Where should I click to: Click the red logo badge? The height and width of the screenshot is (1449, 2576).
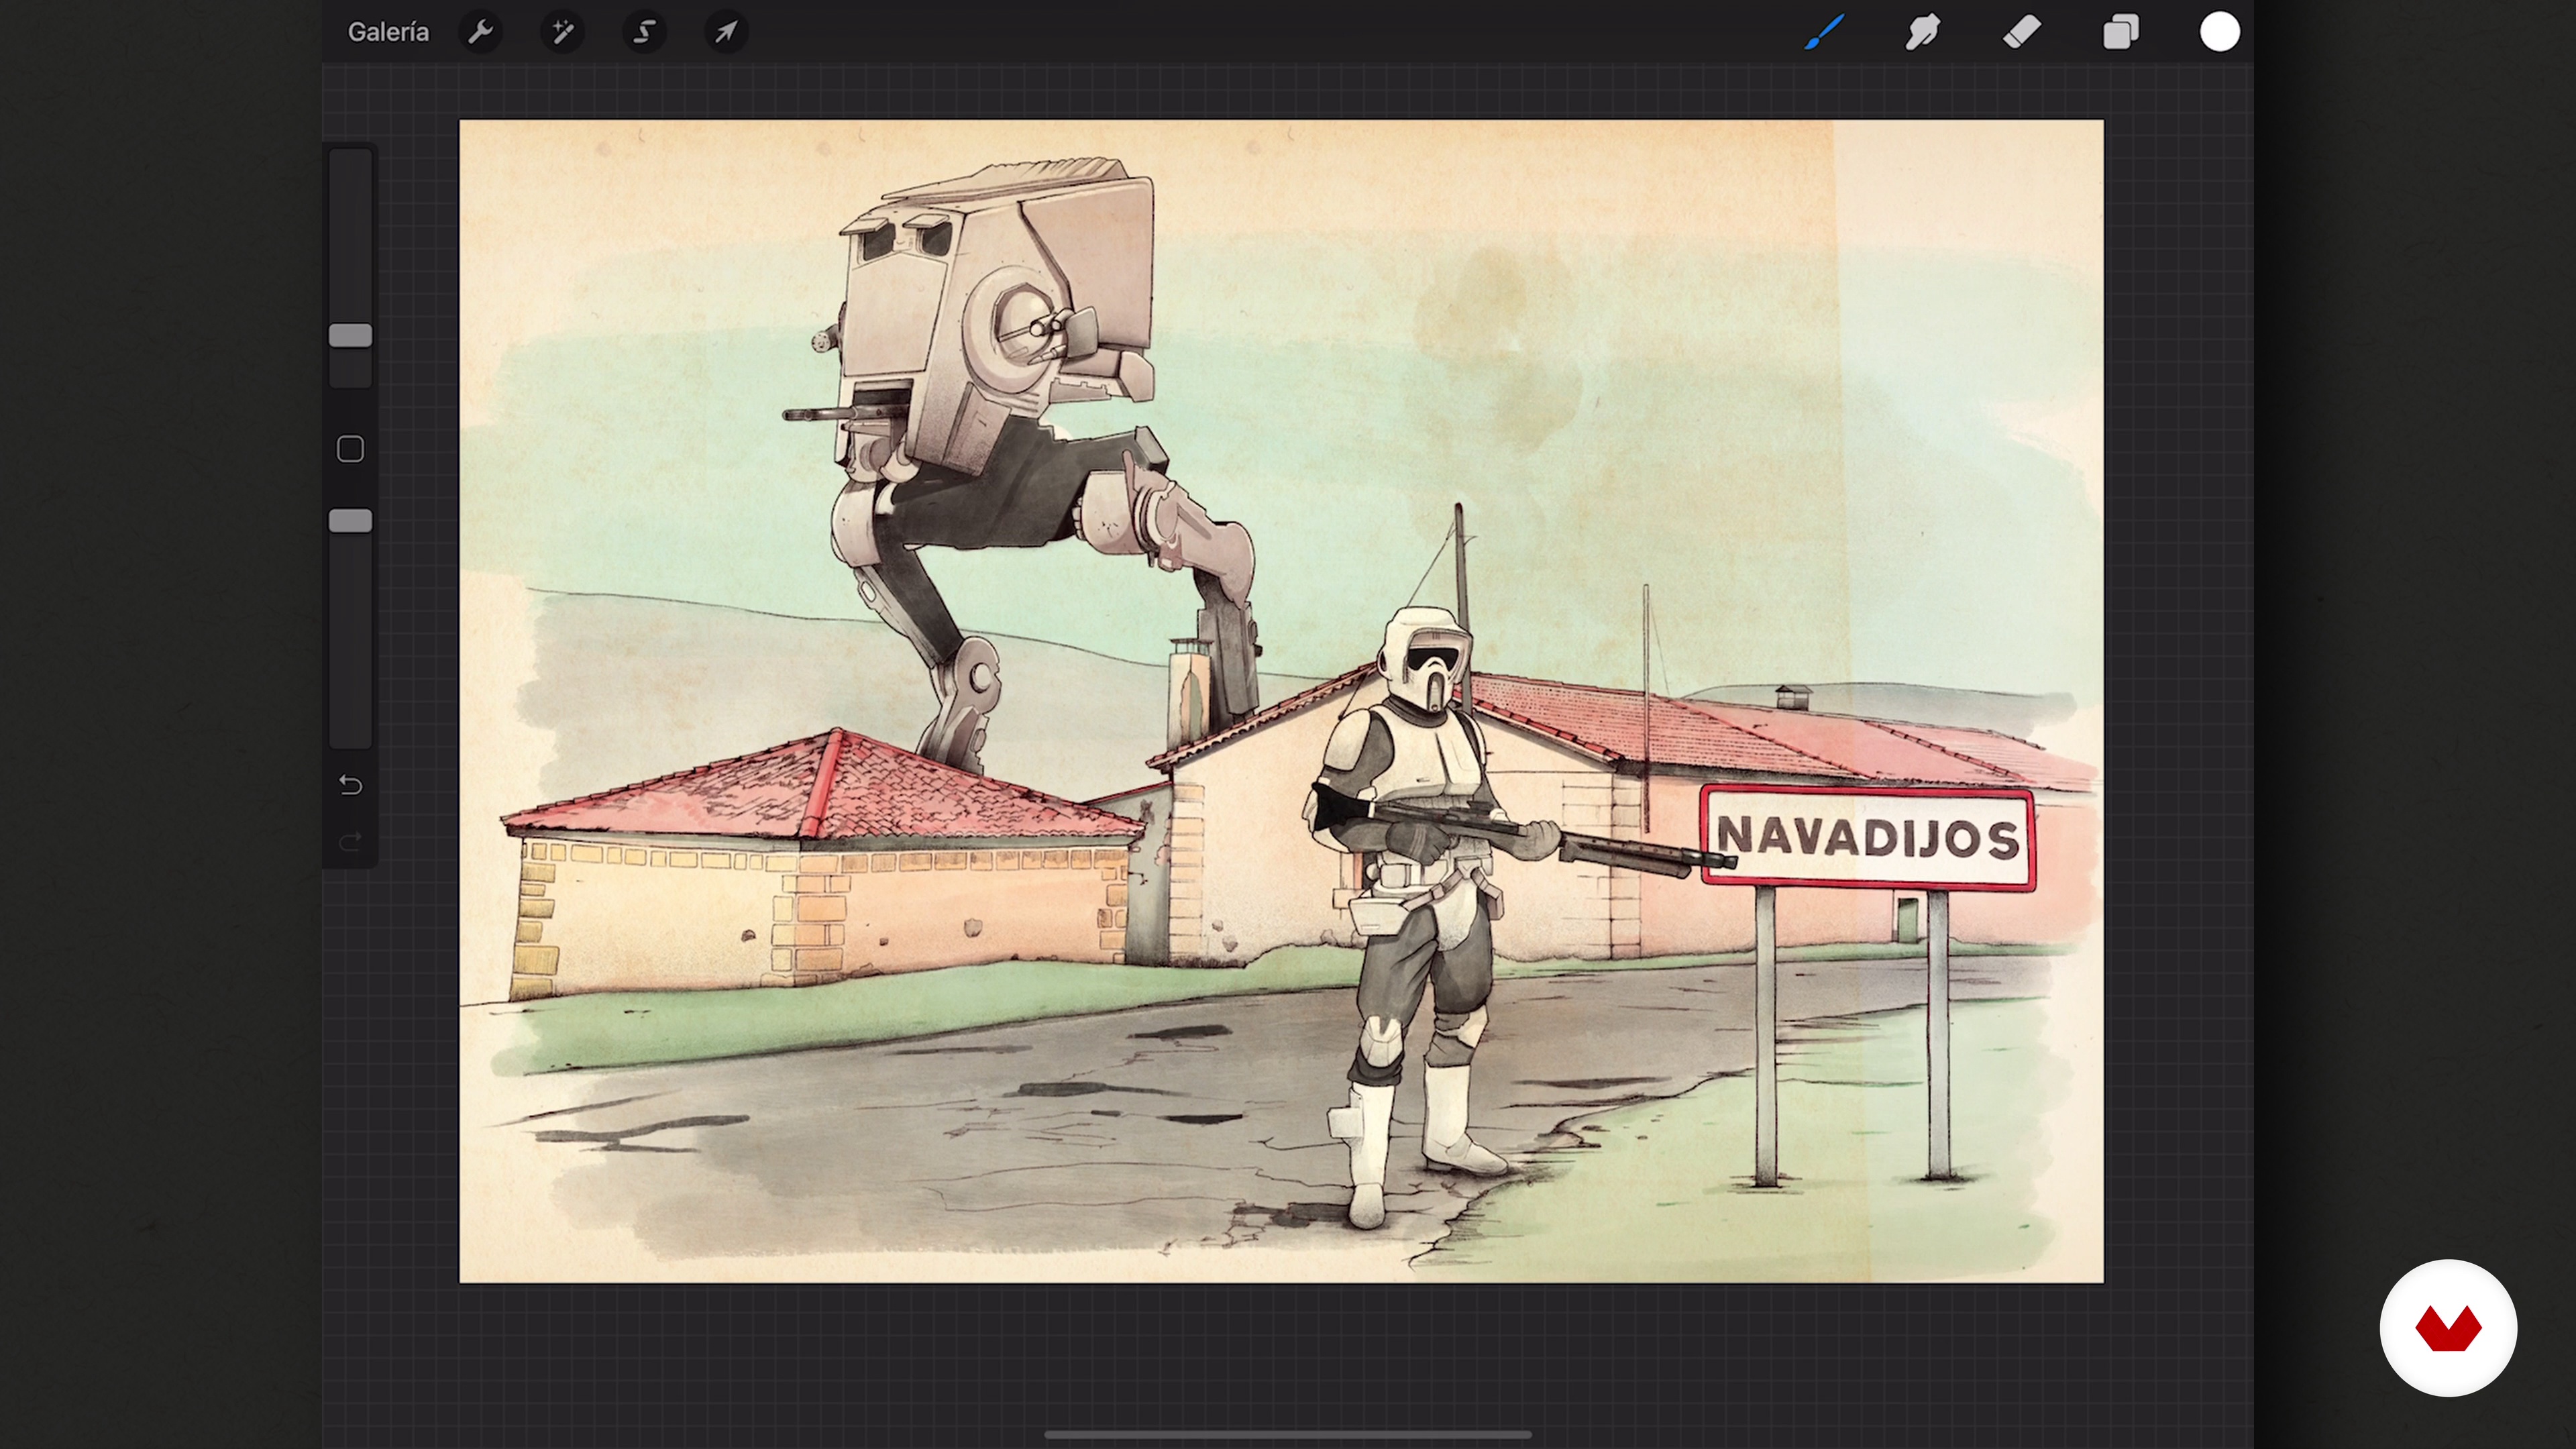(2448, 1328)
